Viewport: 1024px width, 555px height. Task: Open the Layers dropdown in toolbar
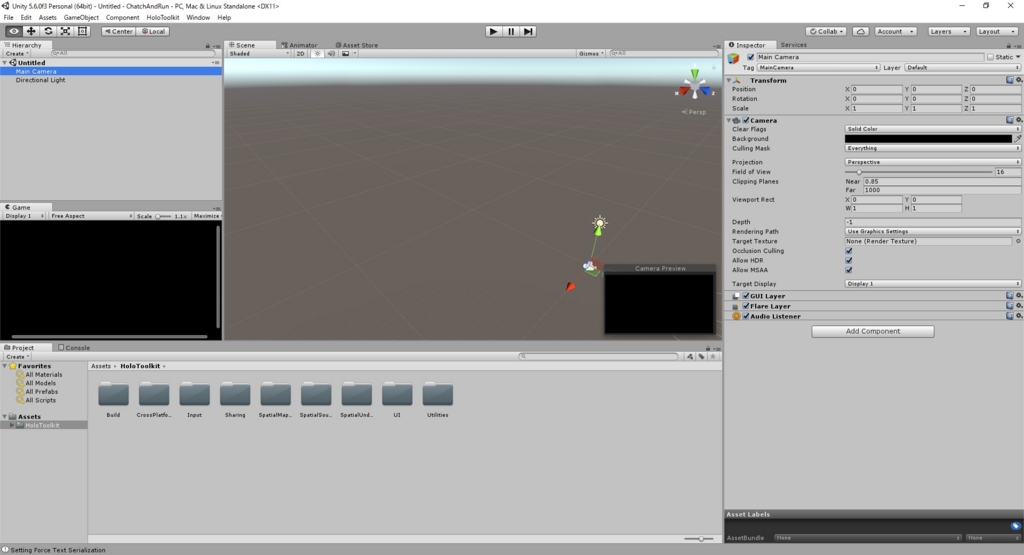coord(948,31)
